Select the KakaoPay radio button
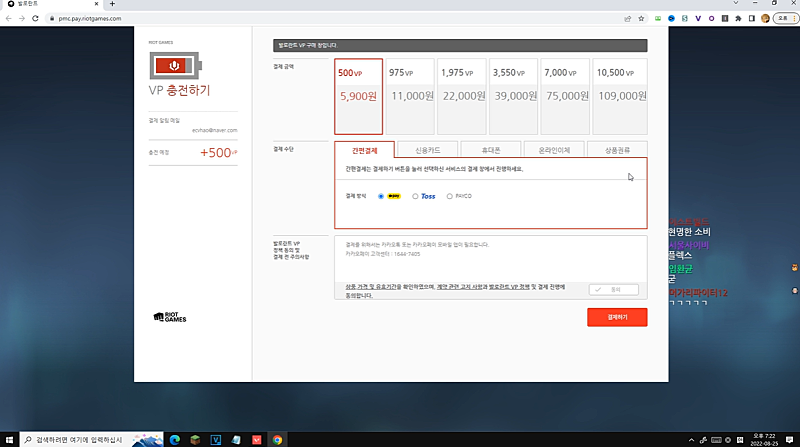Image resolution: width=800 pixels, height=447 pixels. tap(381, 196)
